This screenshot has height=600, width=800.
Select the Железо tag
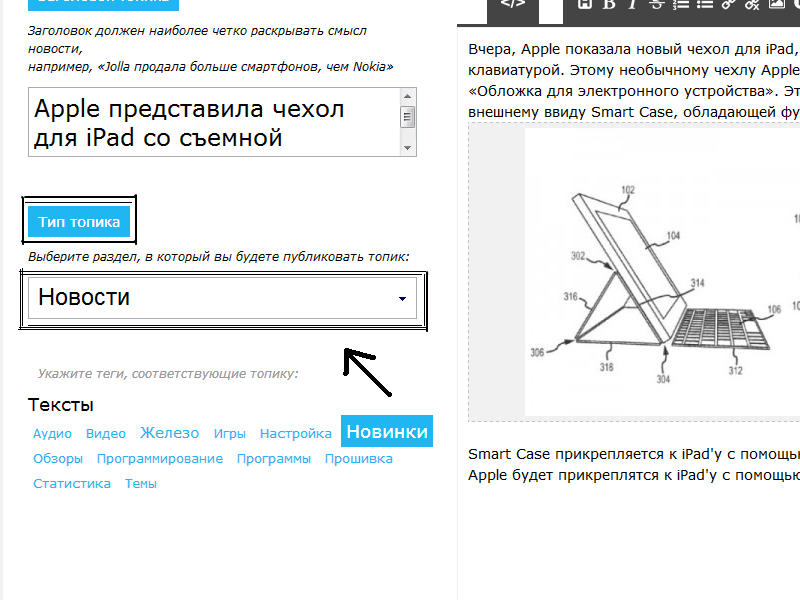(x=169, y=433)
